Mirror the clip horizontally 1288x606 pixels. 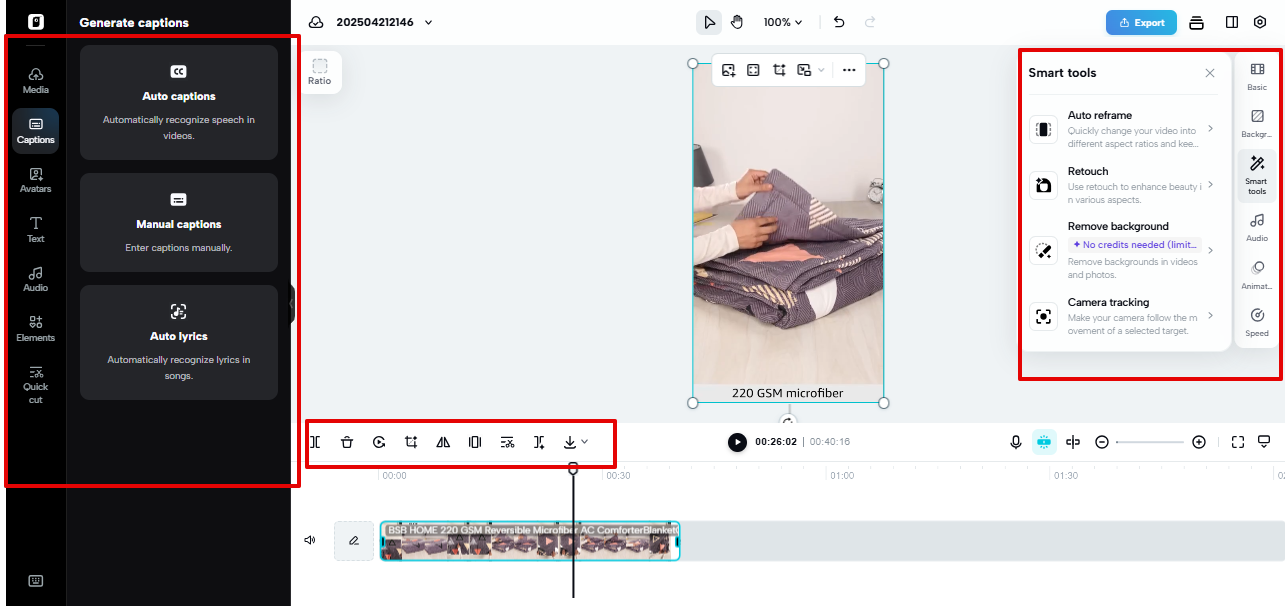443,442
